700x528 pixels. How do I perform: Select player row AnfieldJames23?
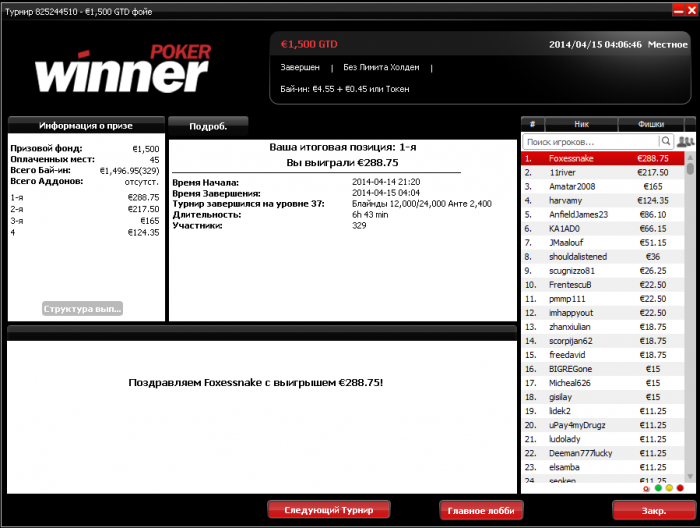tap(603, 215)
